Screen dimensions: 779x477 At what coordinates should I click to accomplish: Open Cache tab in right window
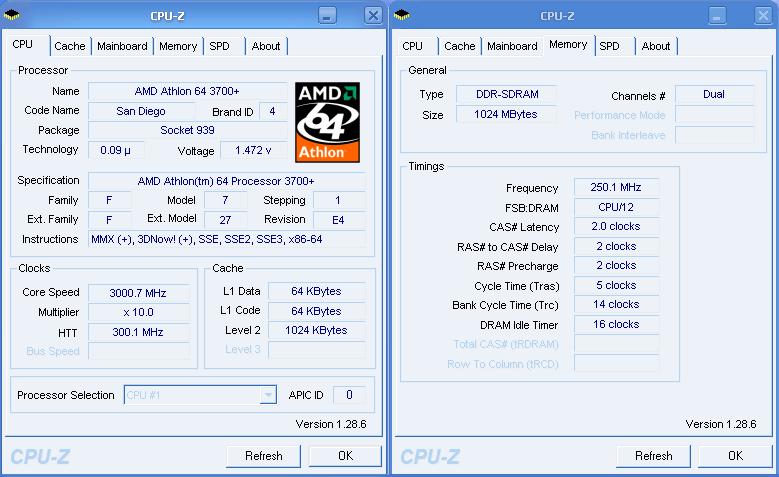(x=460, y=46)
